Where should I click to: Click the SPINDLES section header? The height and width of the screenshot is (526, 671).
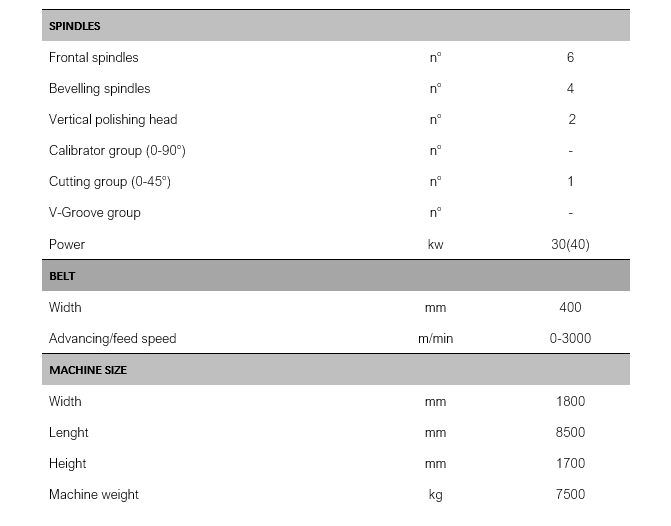[75, 26]
